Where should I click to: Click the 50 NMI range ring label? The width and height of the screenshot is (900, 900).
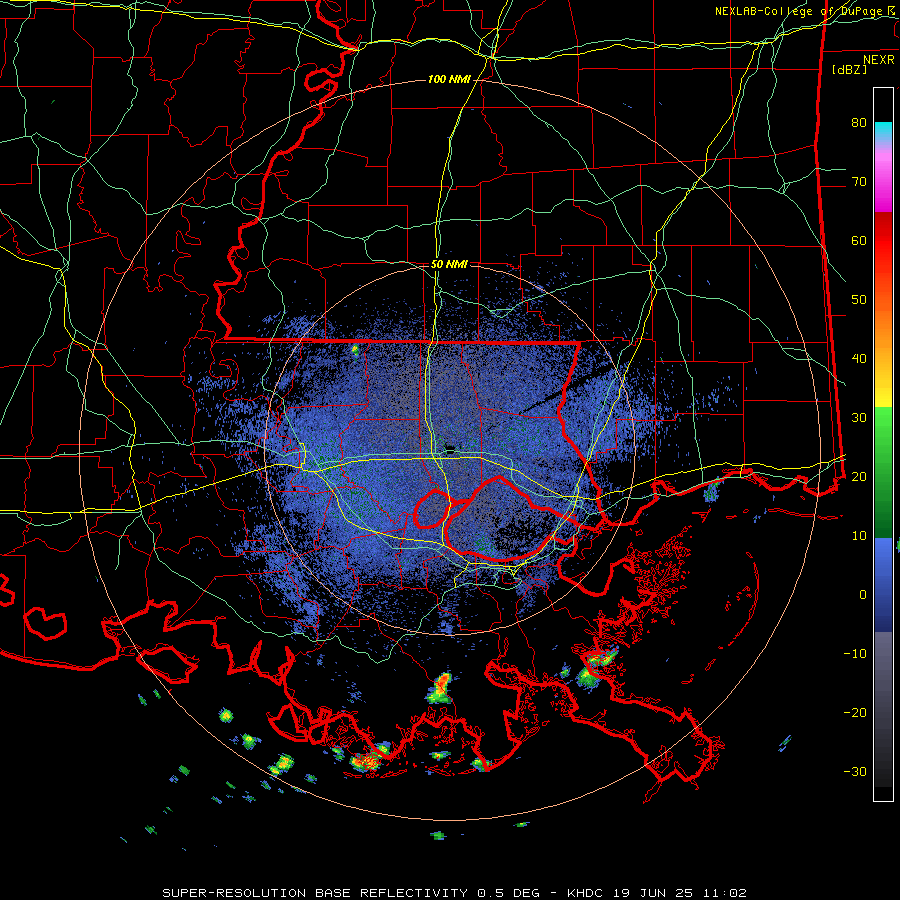coord(449,264)
